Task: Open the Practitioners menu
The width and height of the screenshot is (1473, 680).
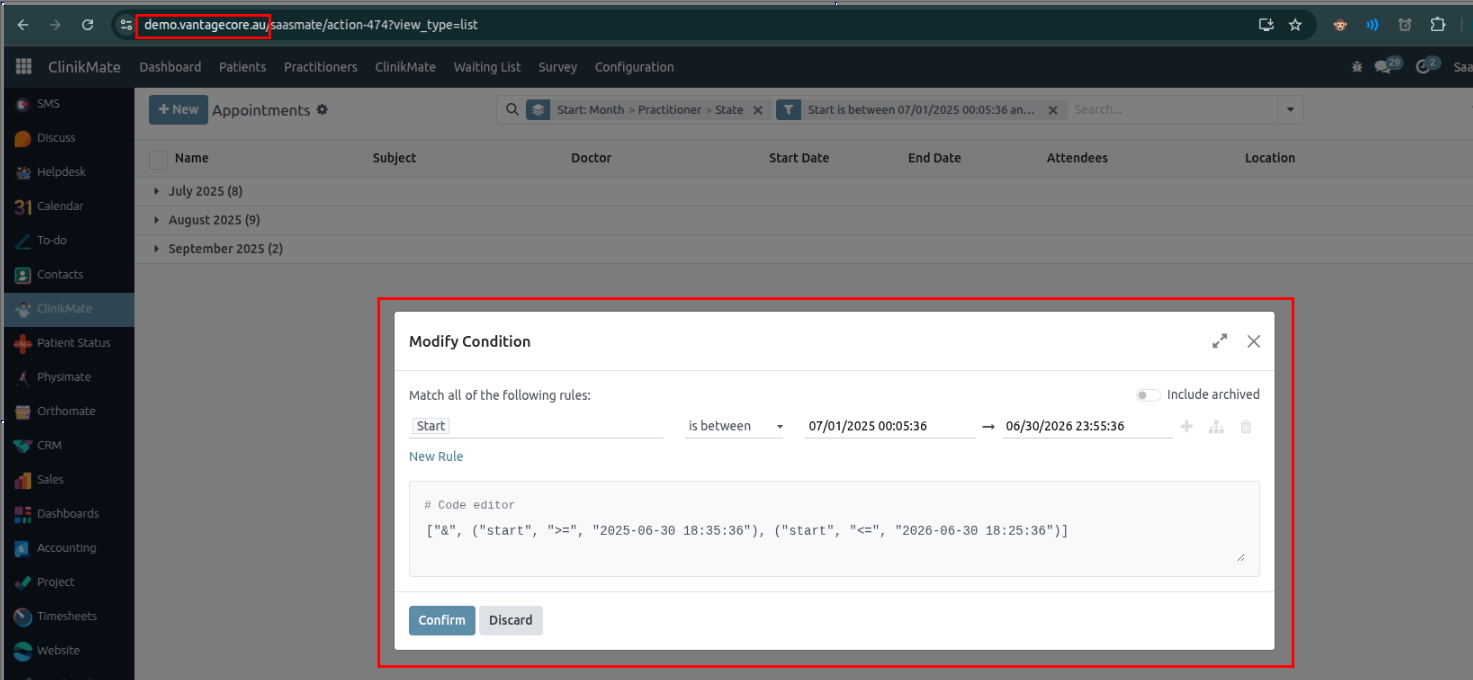Action: [320, 67]
